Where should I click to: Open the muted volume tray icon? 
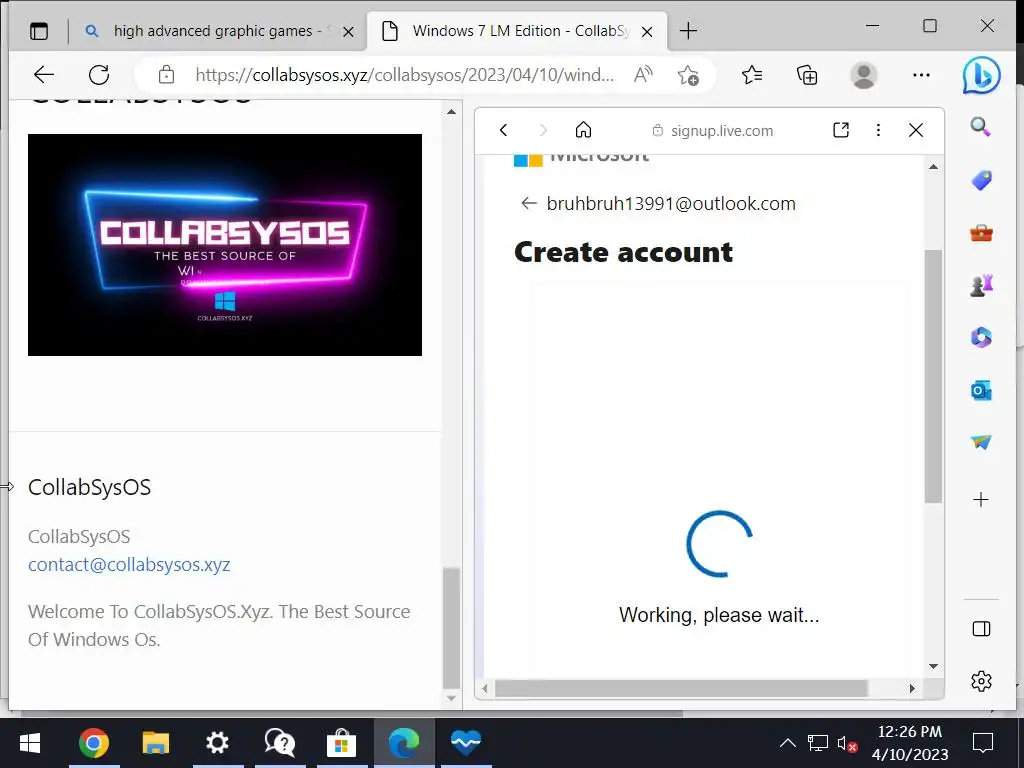[x=847, y=743]
